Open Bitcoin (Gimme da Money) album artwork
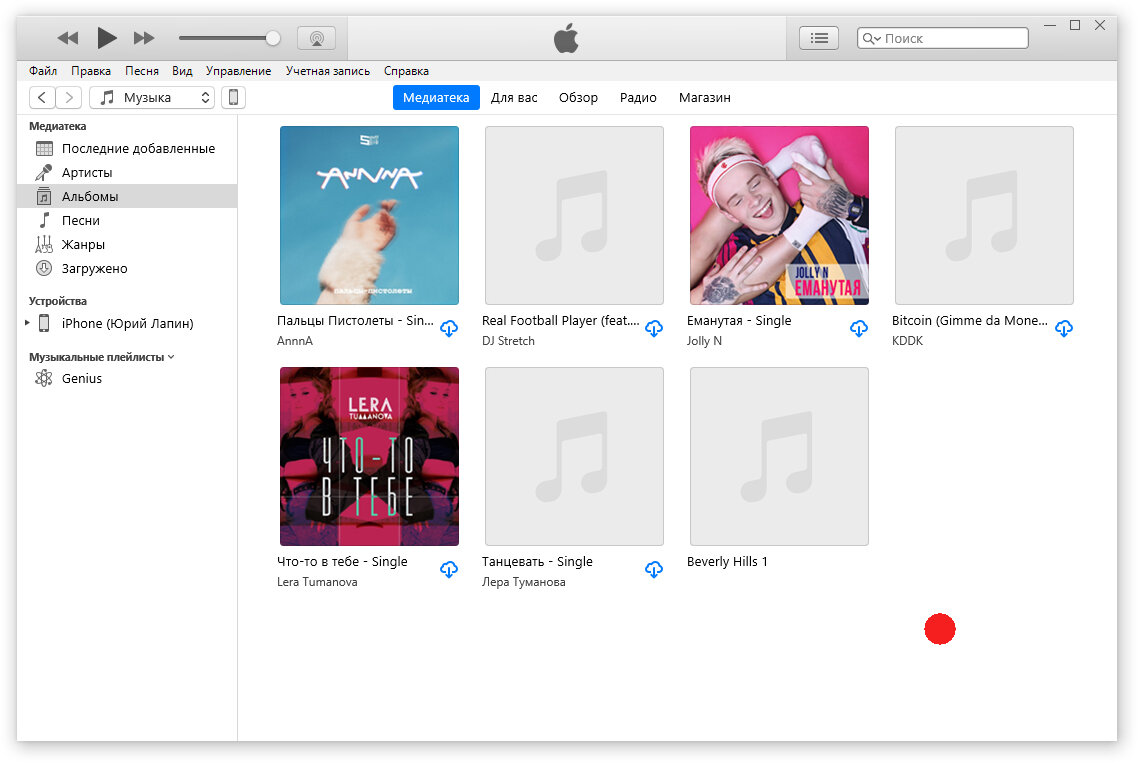 click(x=984, y=216)
